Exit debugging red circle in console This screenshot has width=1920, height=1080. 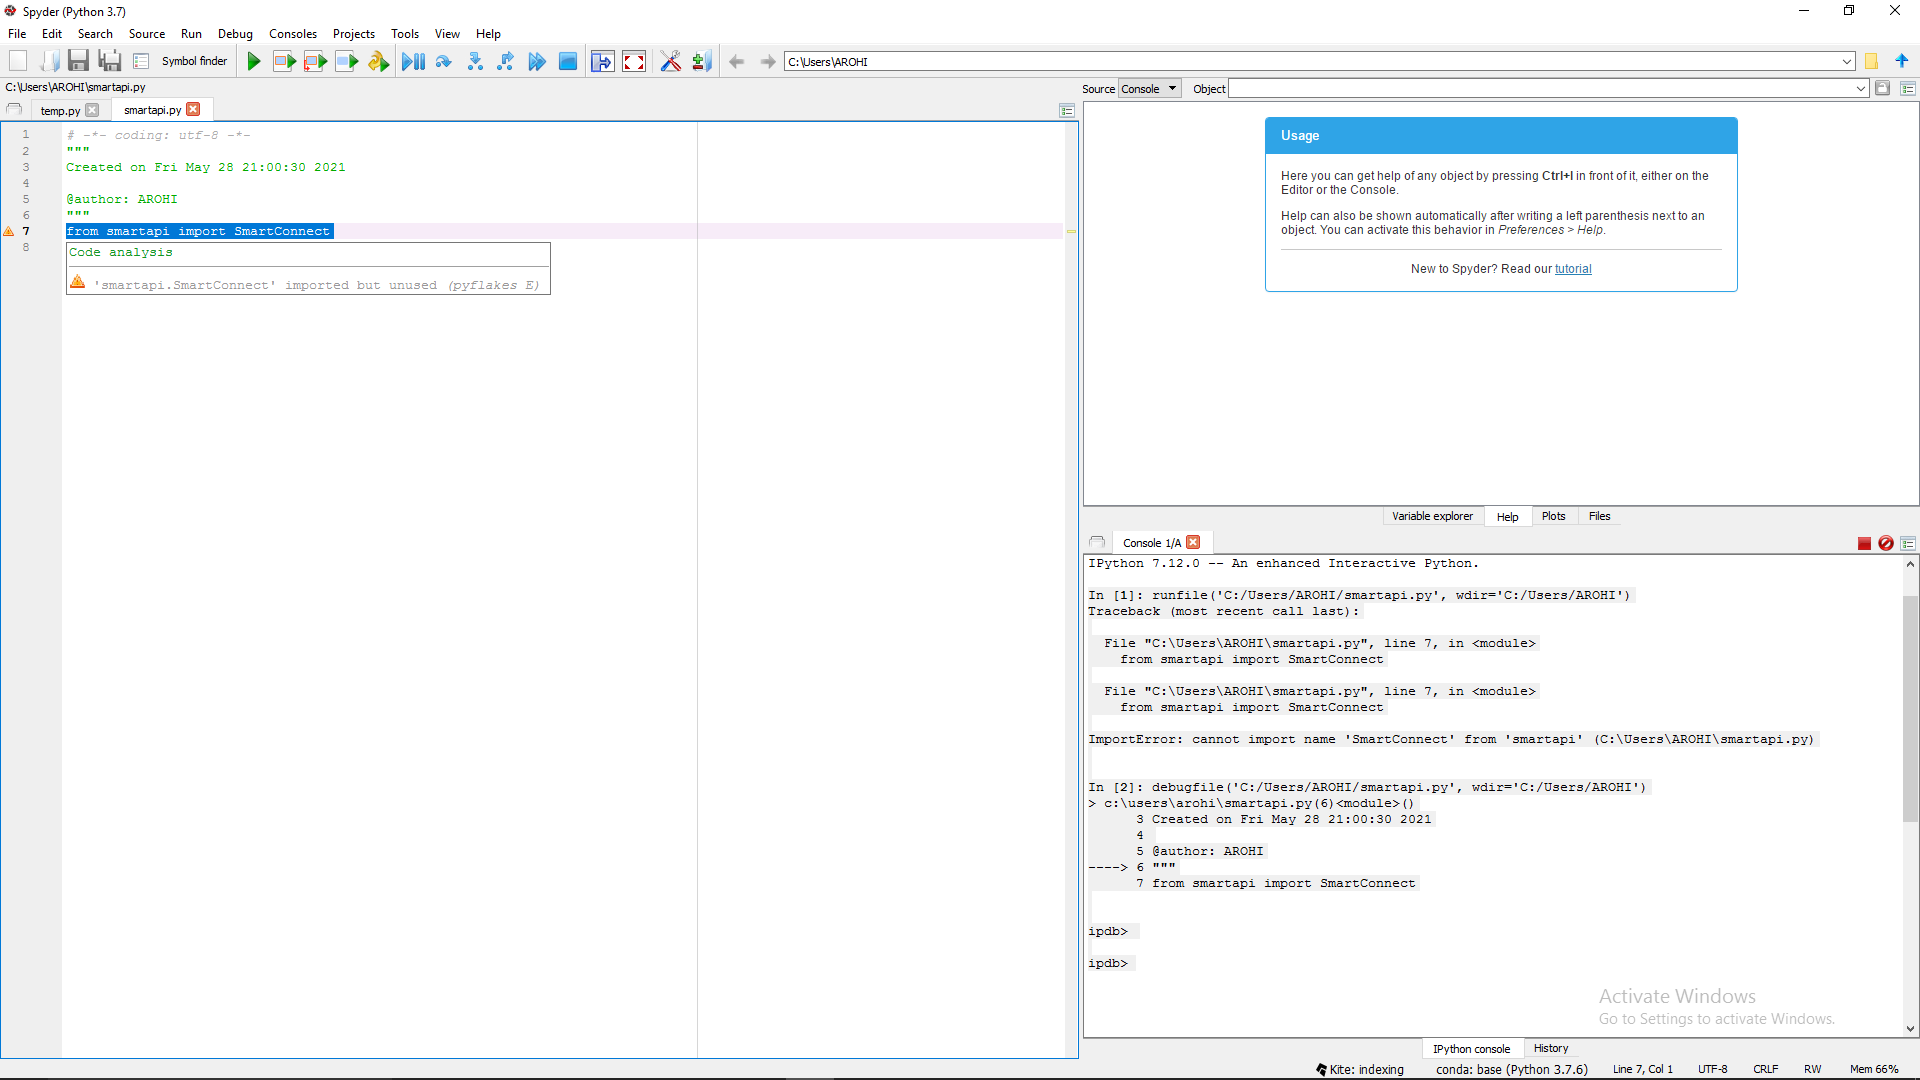point(1886,543)
